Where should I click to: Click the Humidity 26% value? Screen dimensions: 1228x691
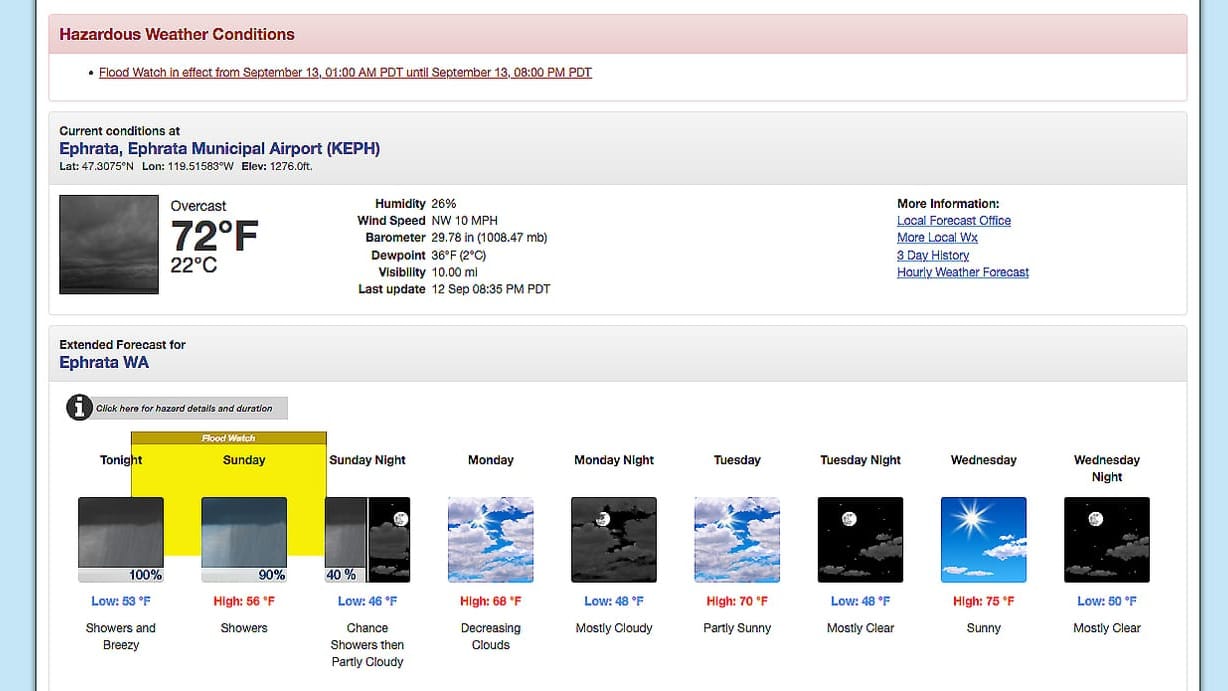click(443, 204)
